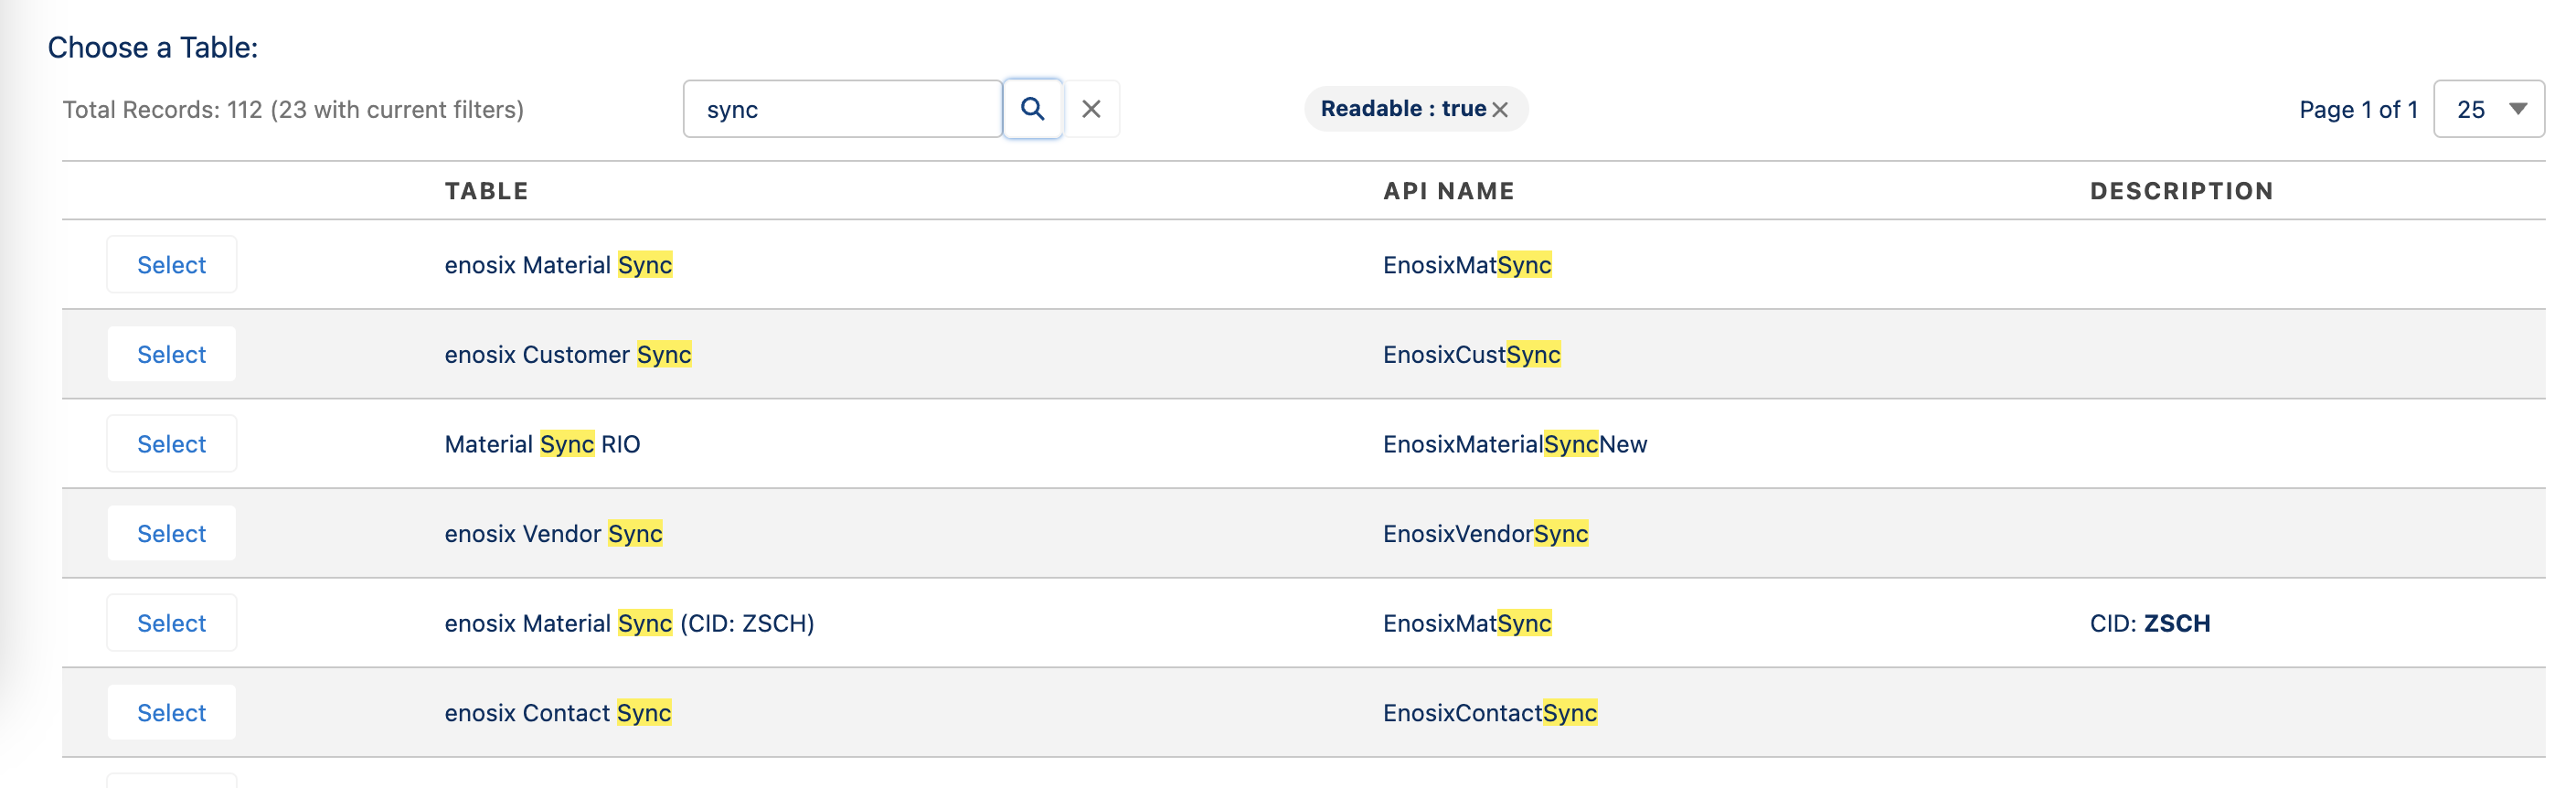Remove the 'Readable : true' filter chip
This screenshot has width=2576, height=788.
click(x=1500, y=110)
